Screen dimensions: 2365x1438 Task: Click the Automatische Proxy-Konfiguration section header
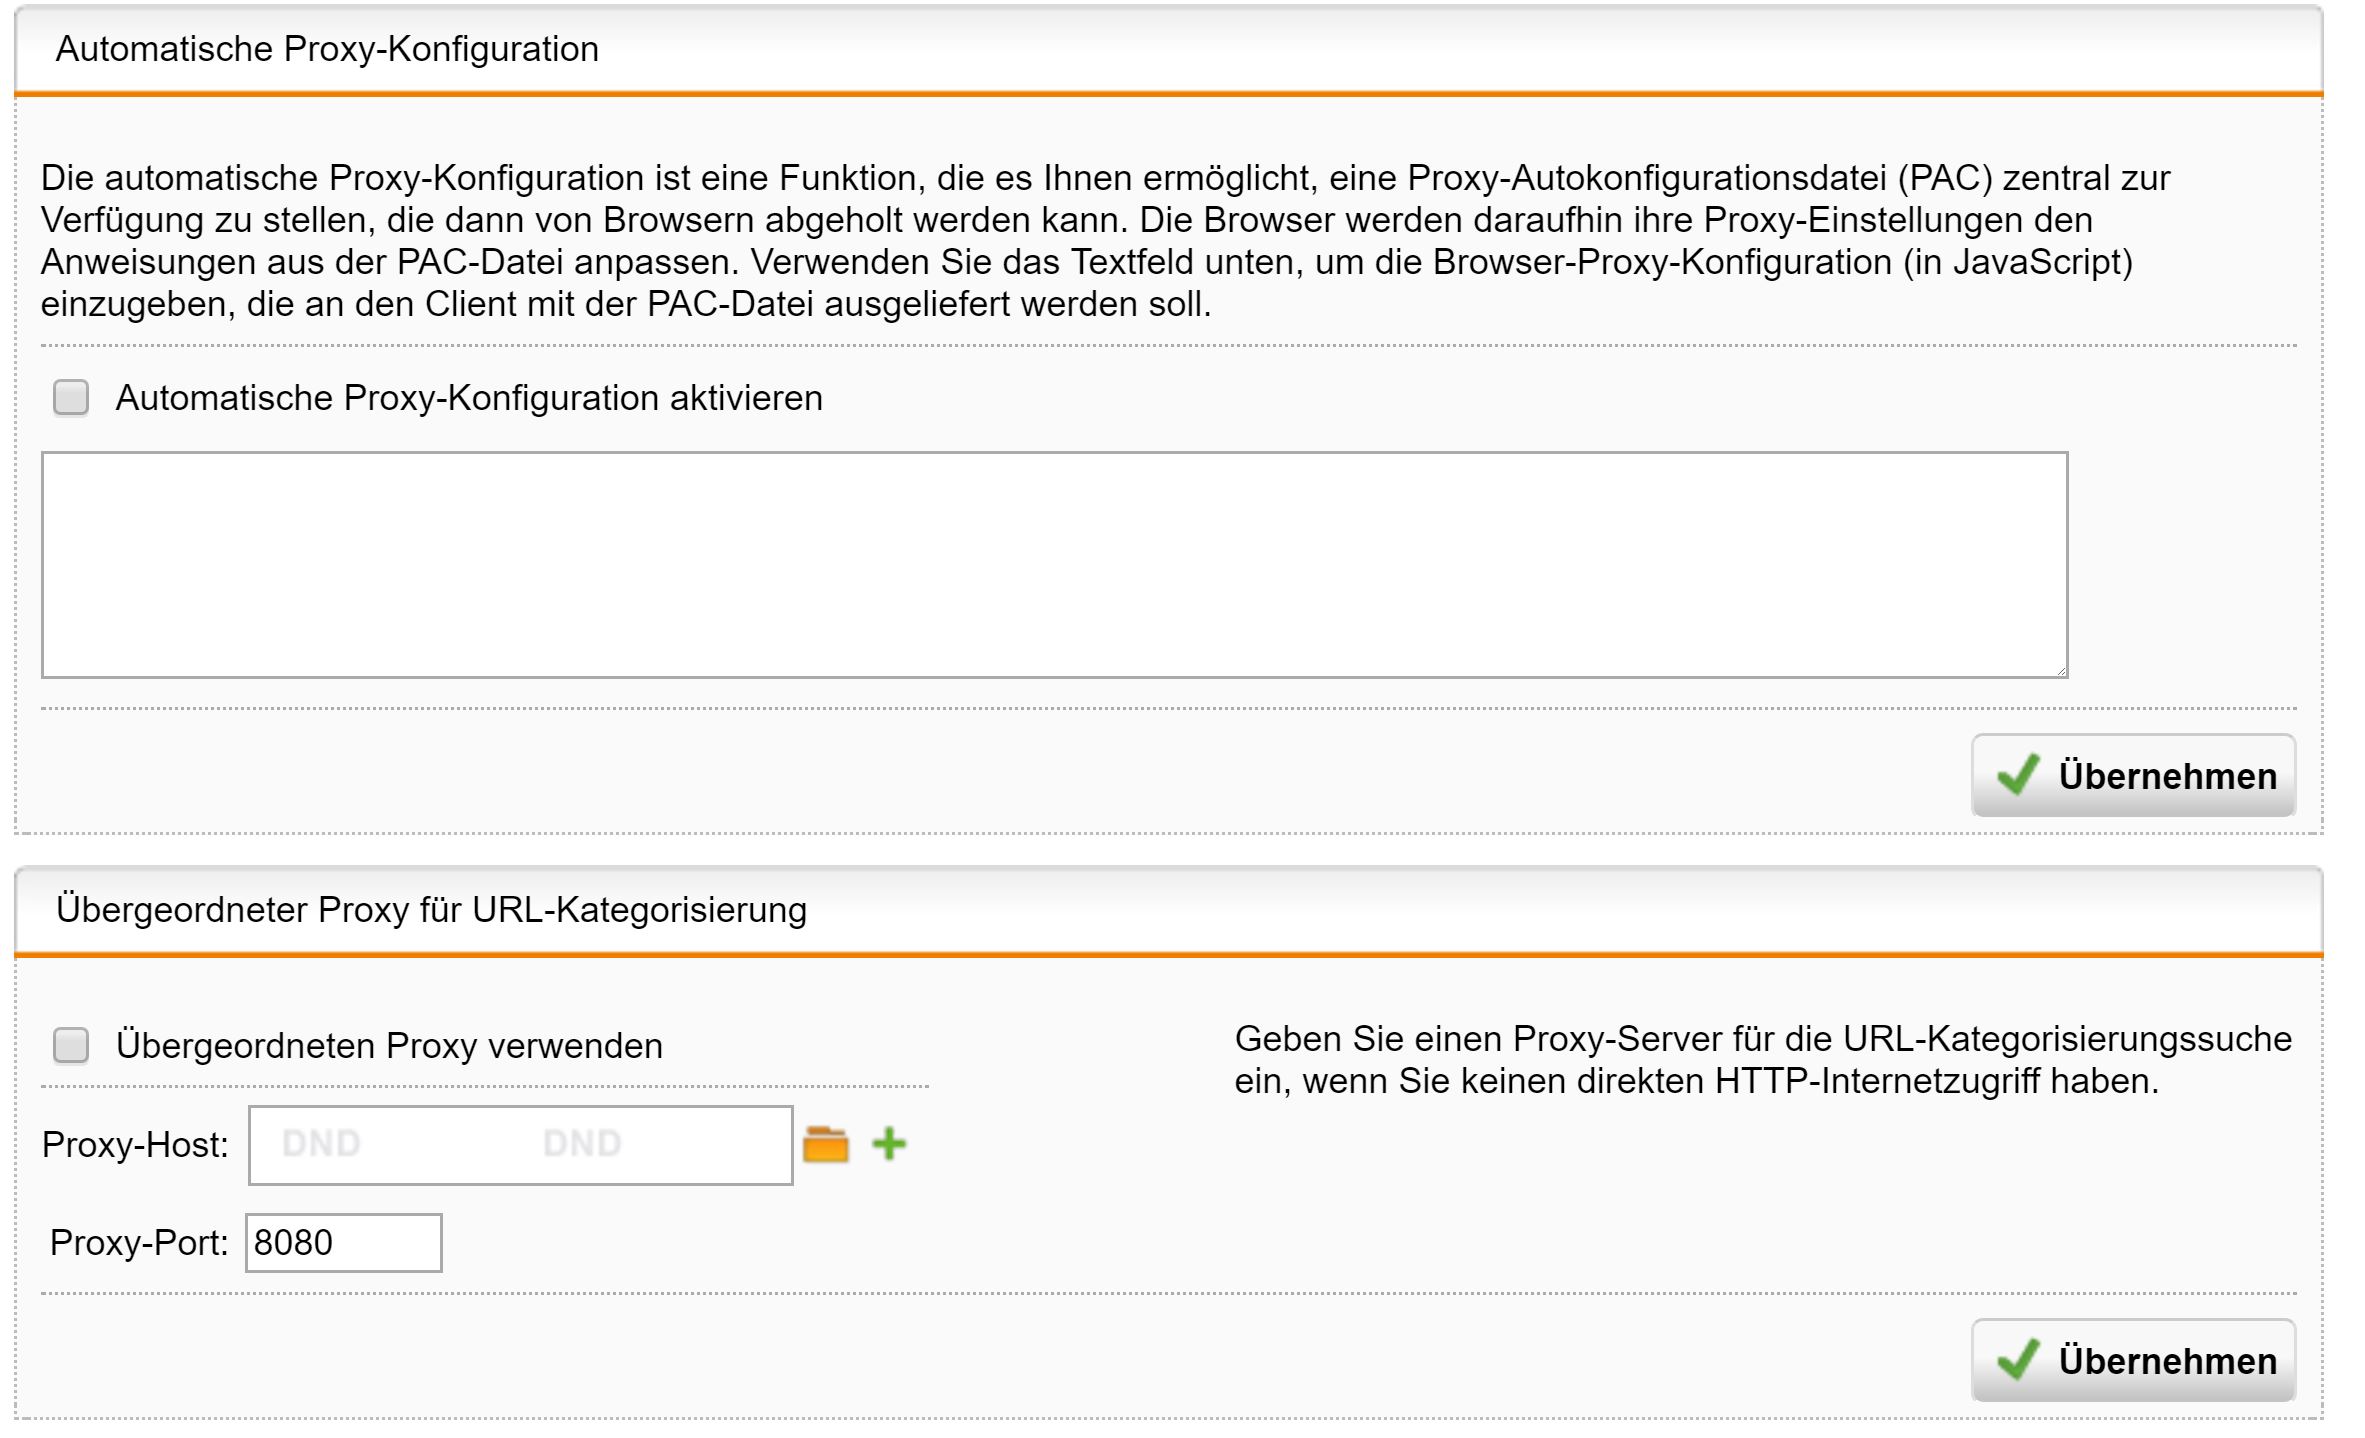pyautogui.click(x=327, y=49)
